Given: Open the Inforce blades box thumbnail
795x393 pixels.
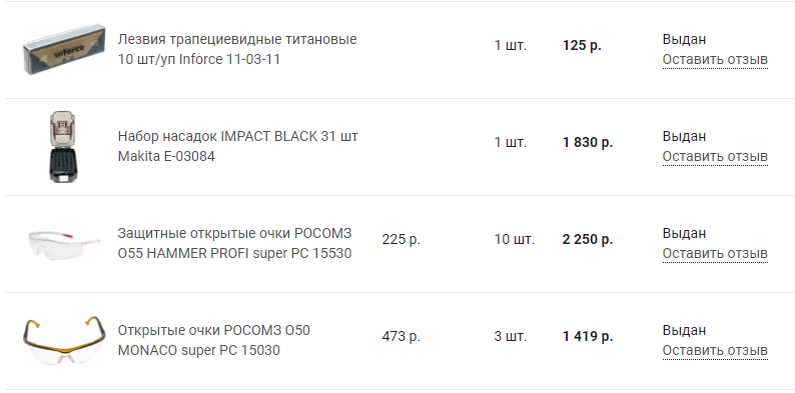Looking at the screenshot, I should 64,50.
